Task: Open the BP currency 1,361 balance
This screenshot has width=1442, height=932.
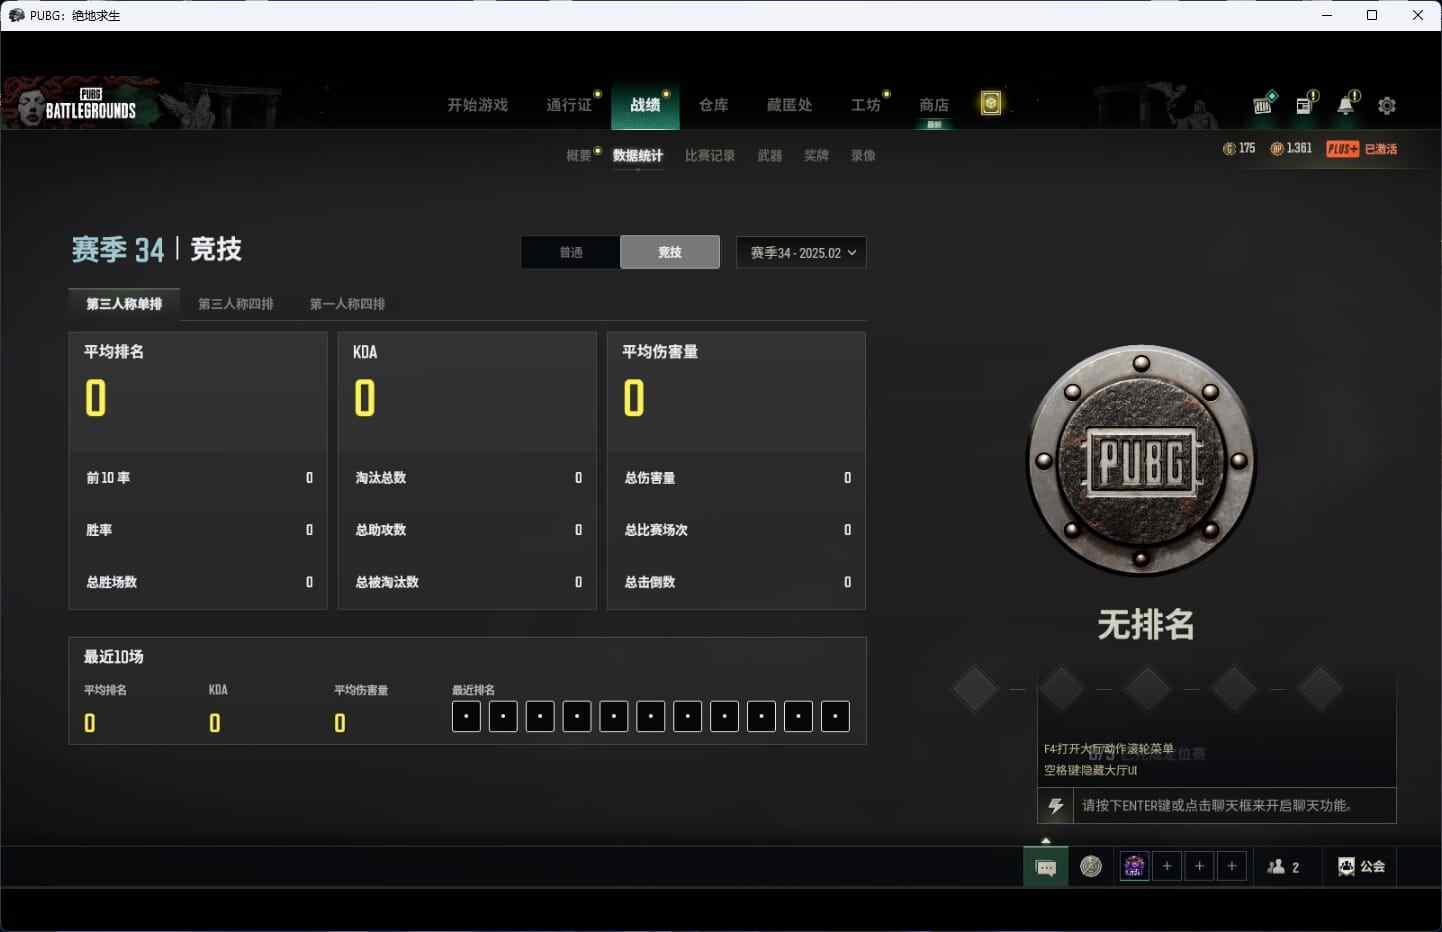Action: [1291, 148]
